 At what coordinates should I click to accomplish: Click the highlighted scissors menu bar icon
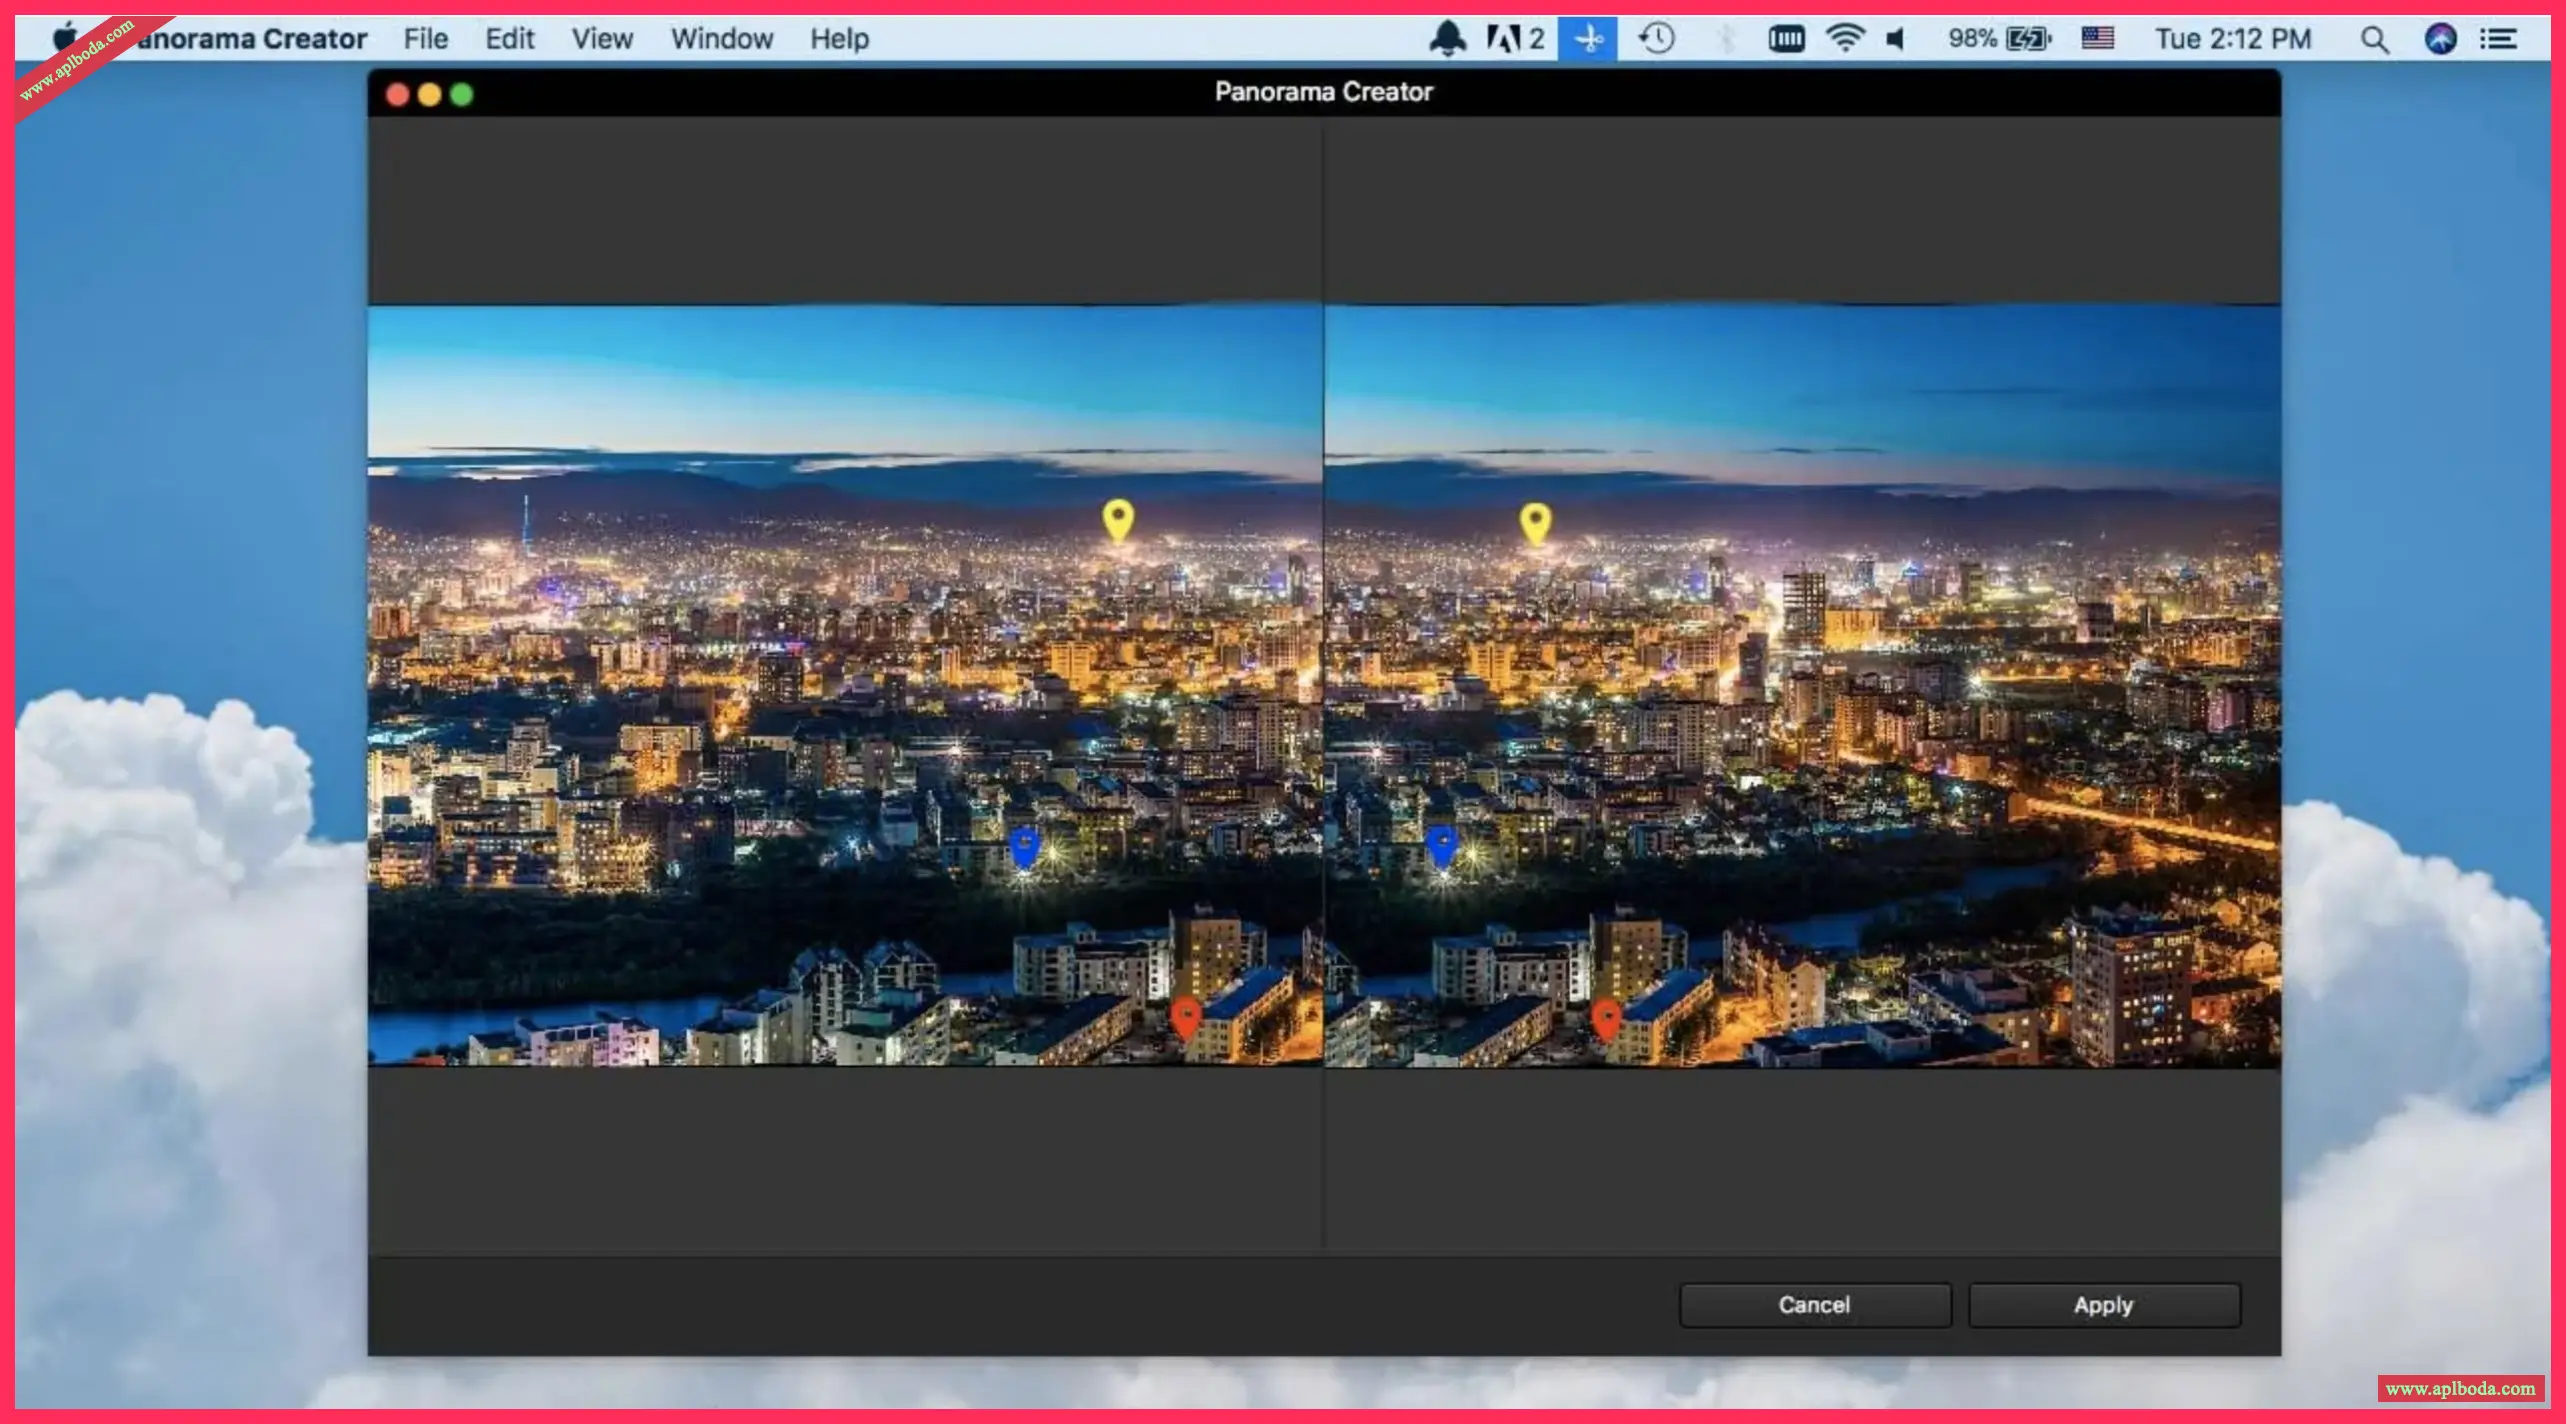pos(1587,39)
